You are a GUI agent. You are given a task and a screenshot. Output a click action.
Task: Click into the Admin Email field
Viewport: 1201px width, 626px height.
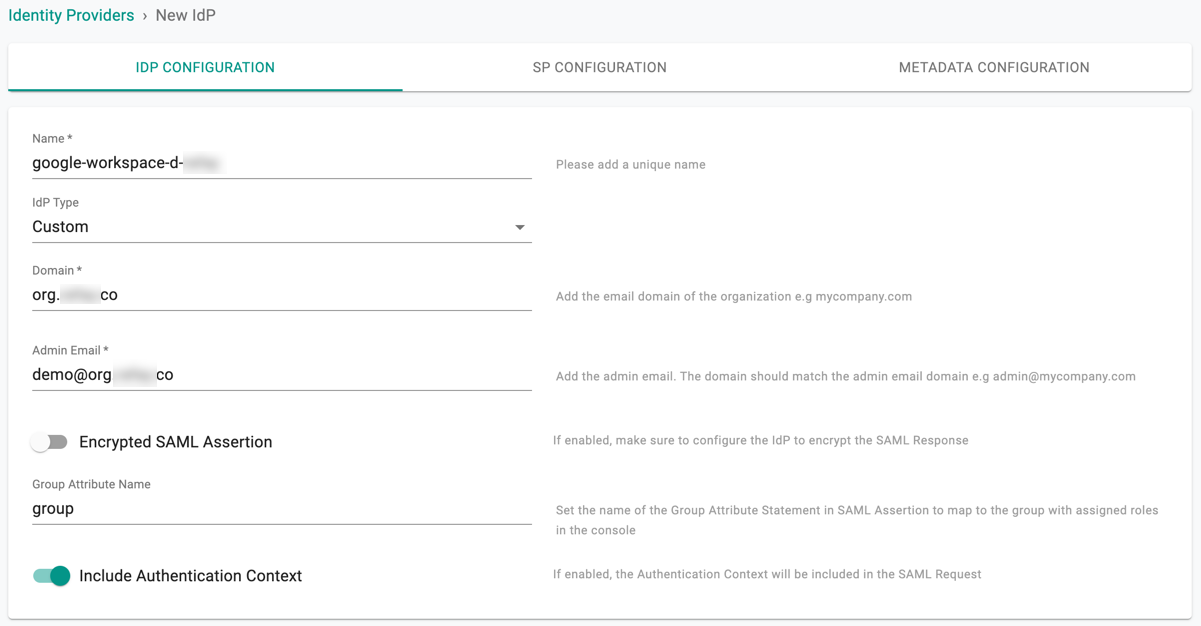tap(281, 375)
